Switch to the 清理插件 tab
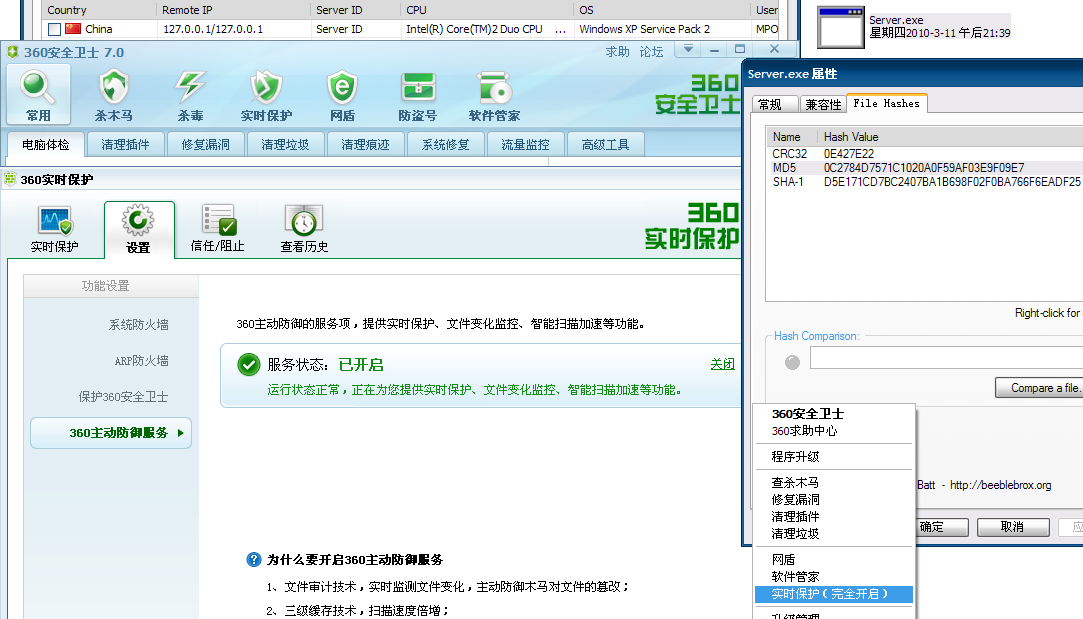 tap(126, 144)
